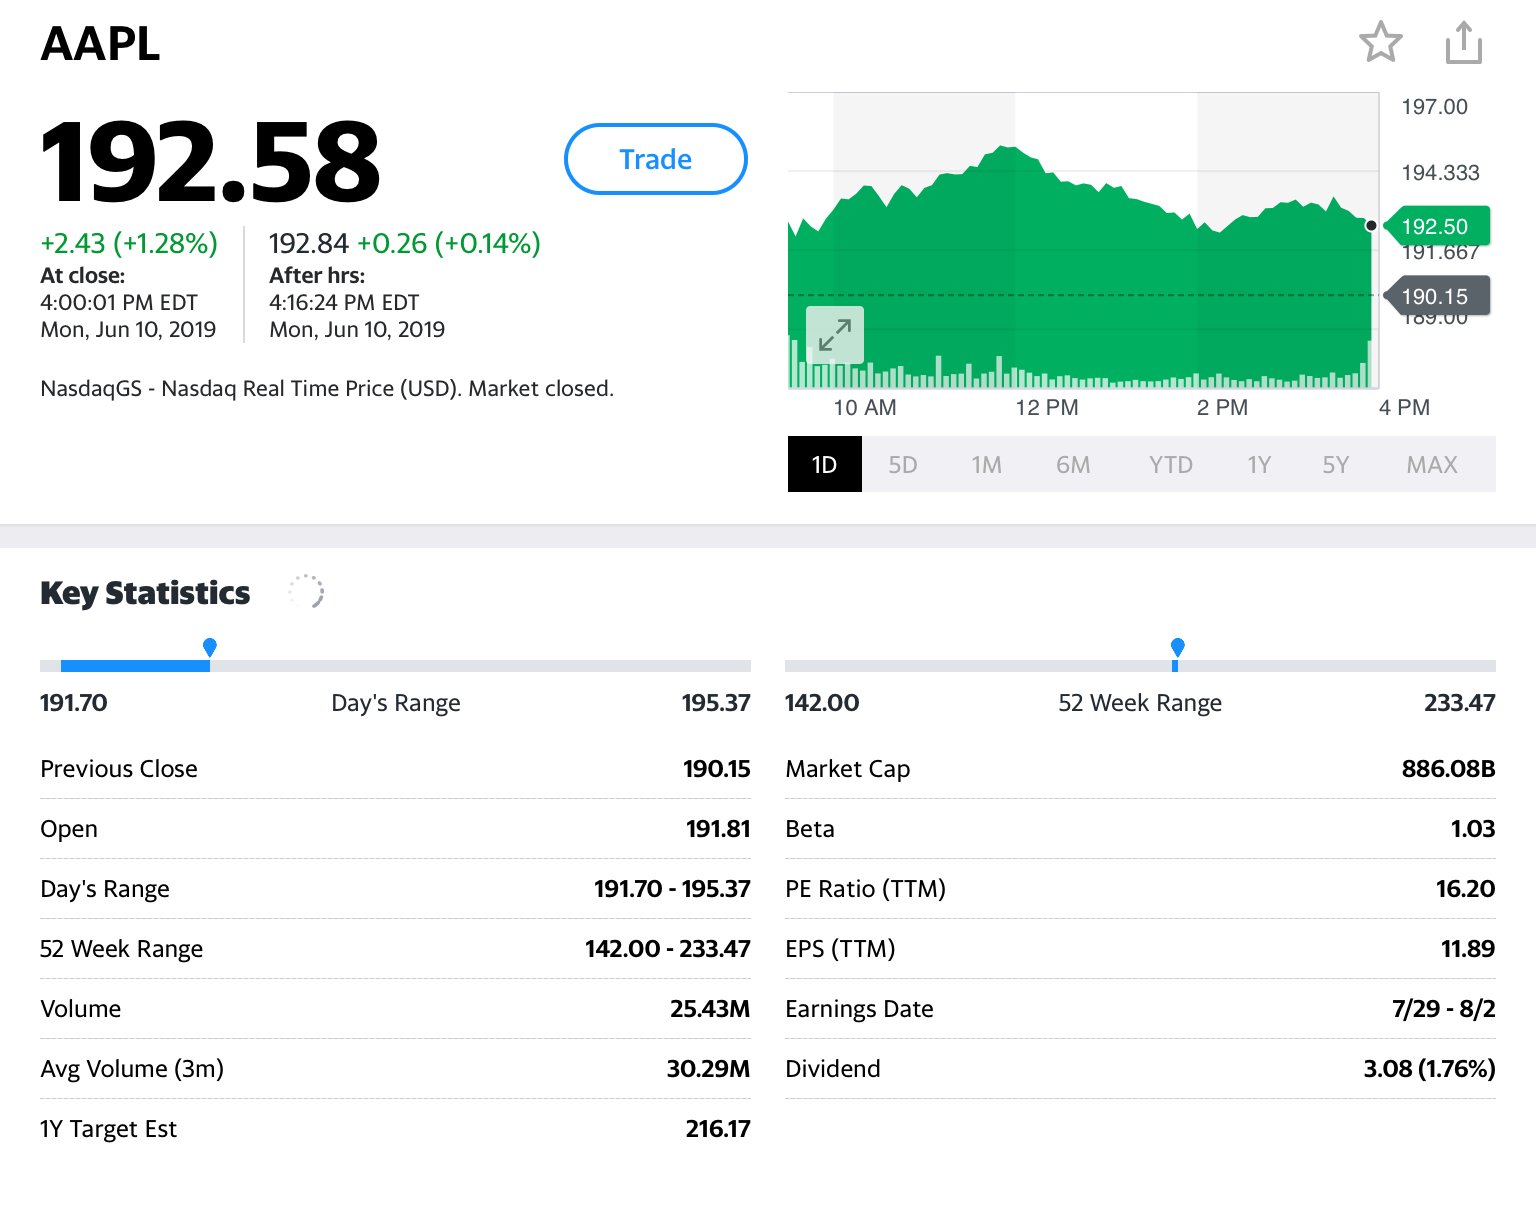
Task: Show the 6M chart range
Action: pos(1072,465)
